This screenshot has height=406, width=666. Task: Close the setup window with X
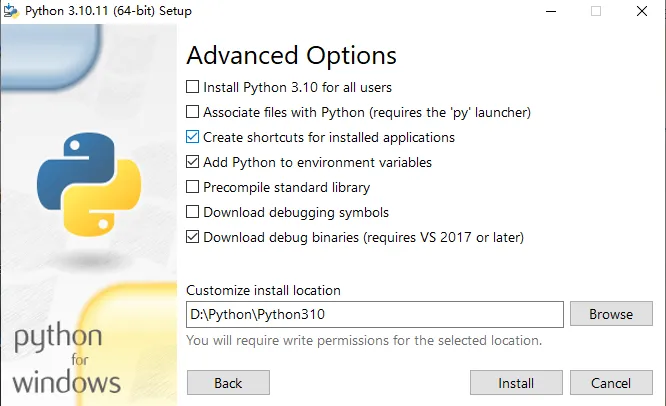click(642, 11)
